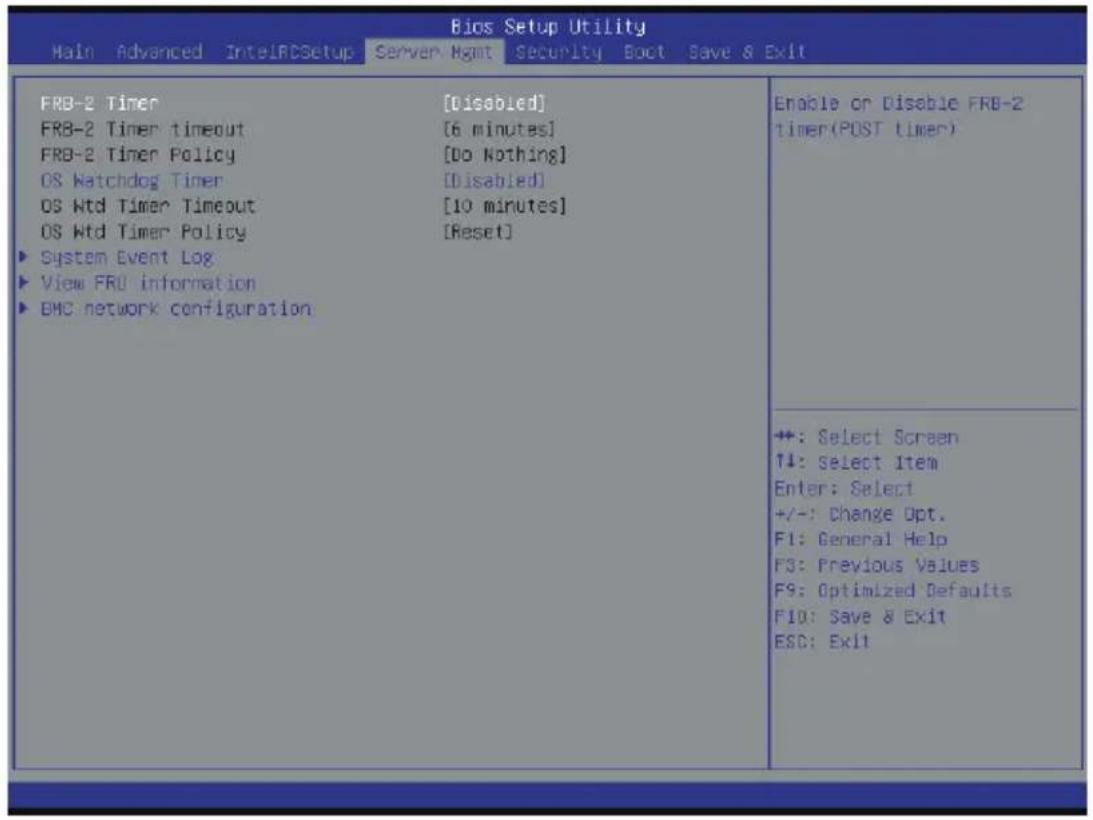Go to the Security tab
The image size is (1093, 820).
(x=558, y=52)
